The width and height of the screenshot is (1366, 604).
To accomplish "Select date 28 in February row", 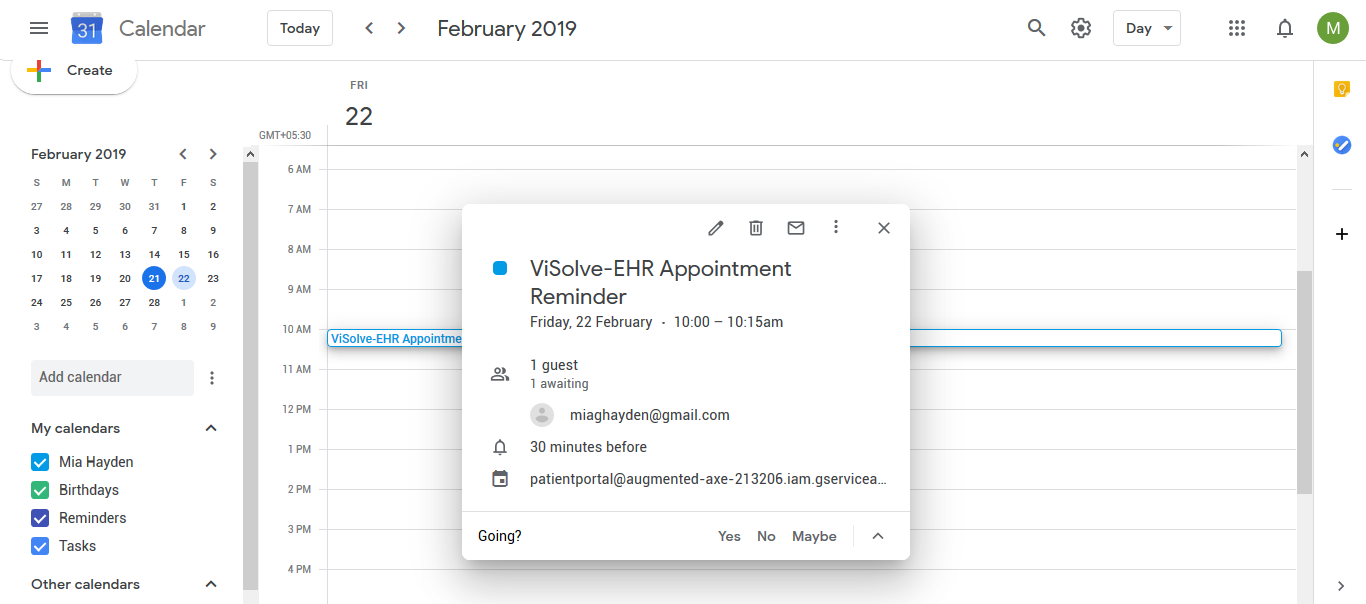I will click(154, 302).
